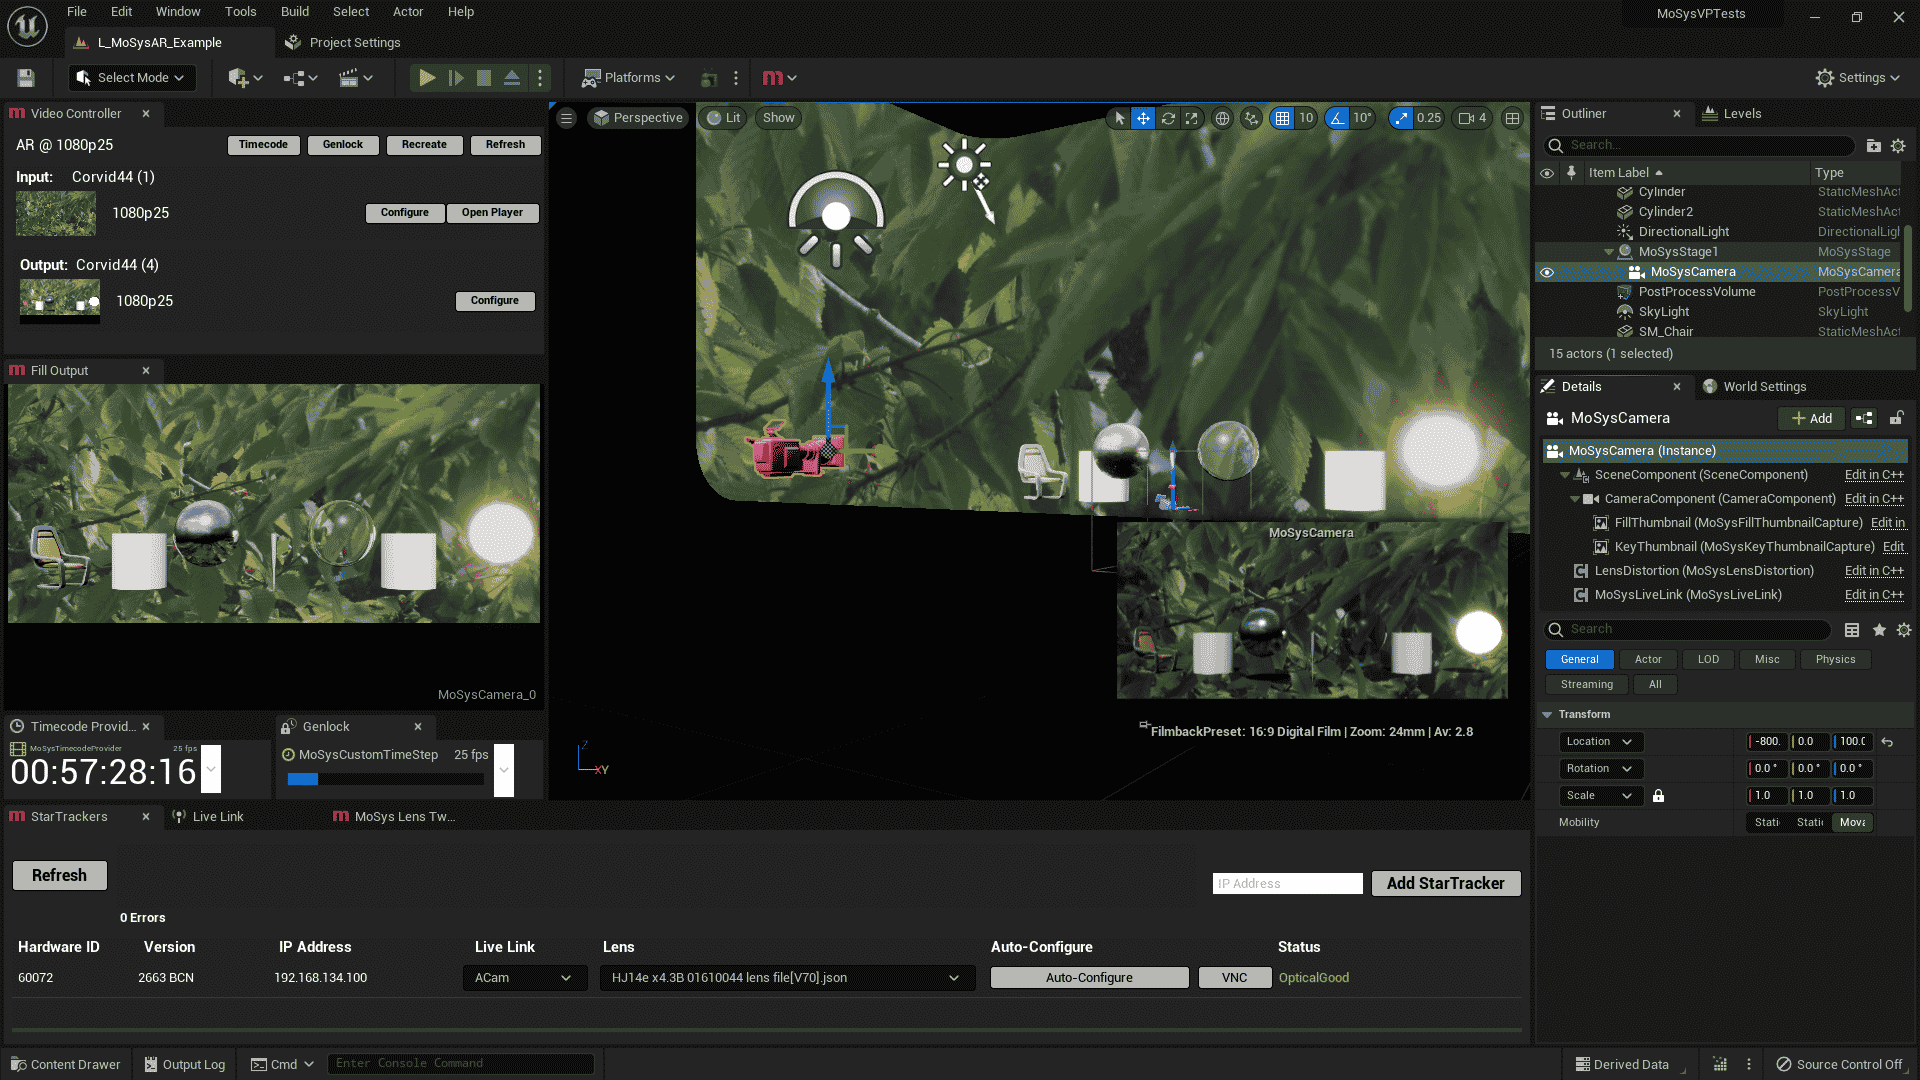Open the Cmd console type dropdown

[x=283, y=1064]
